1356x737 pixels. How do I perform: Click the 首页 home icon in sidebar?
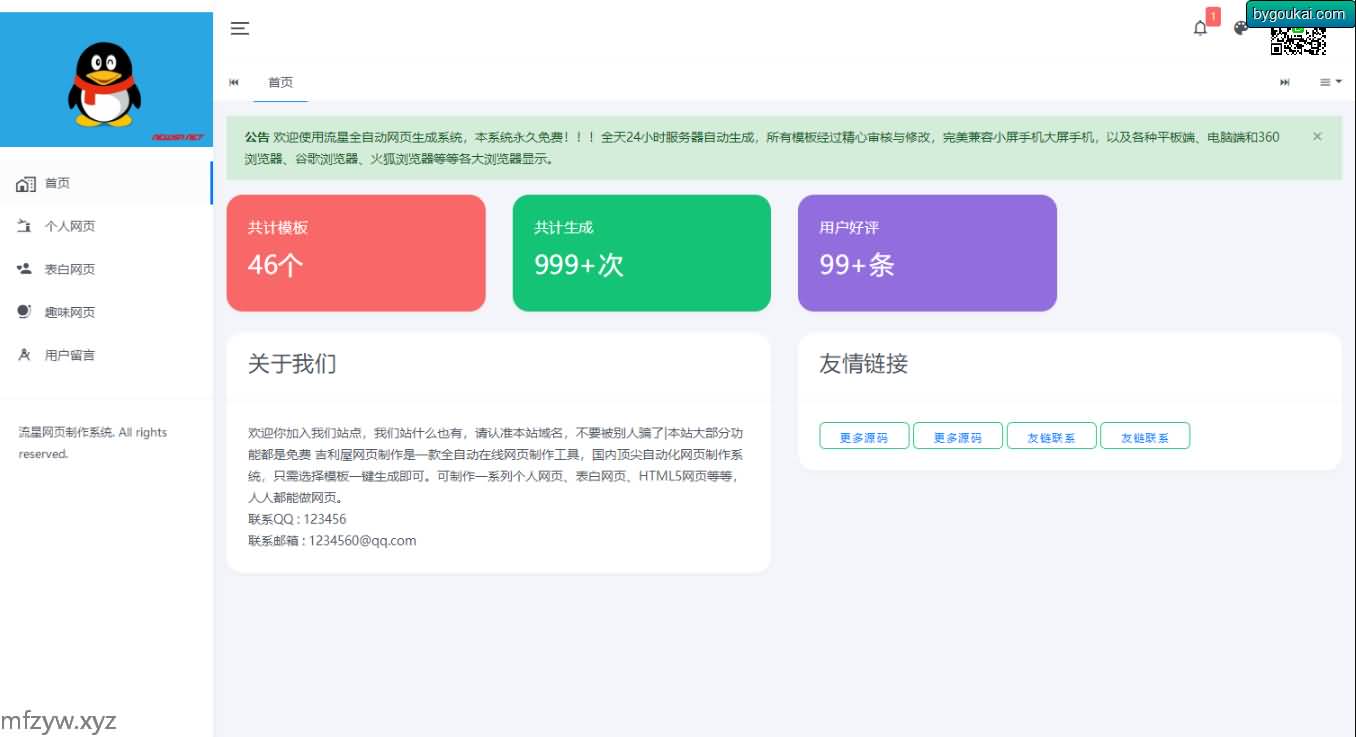(x=26, y=184)
